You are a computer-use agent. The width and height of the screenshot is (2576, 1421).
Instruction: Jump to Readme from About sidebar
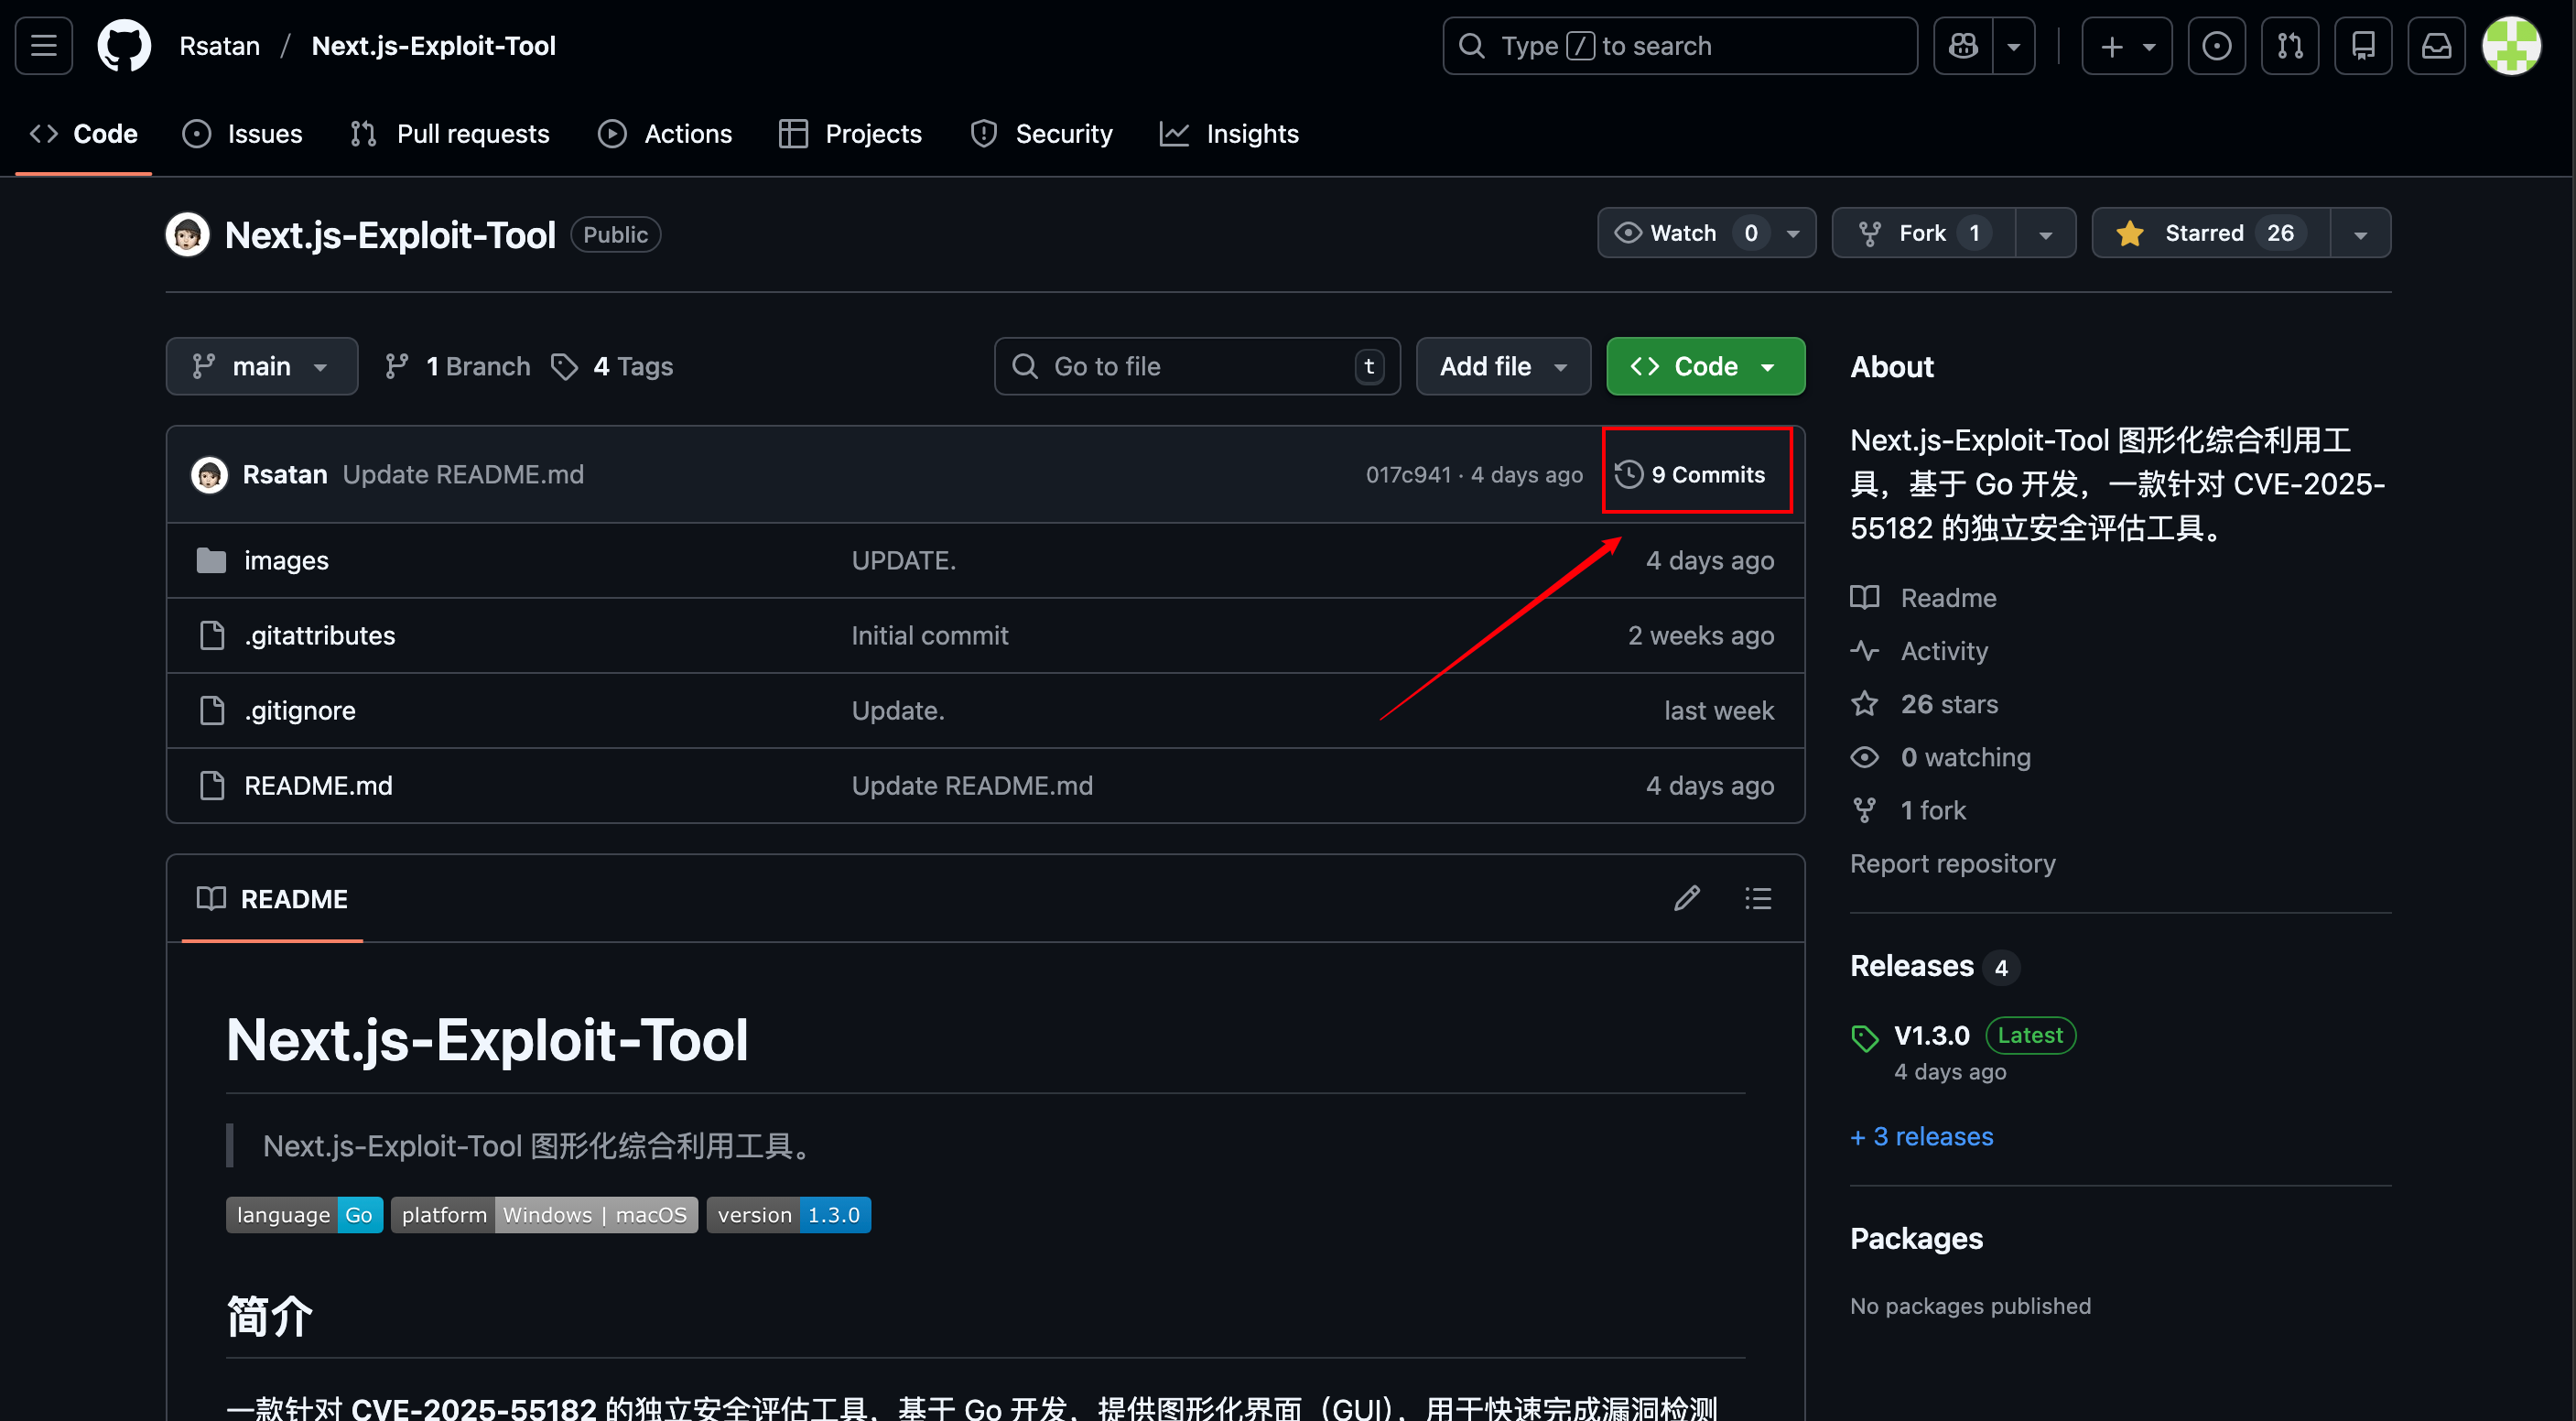point(1923,597)
